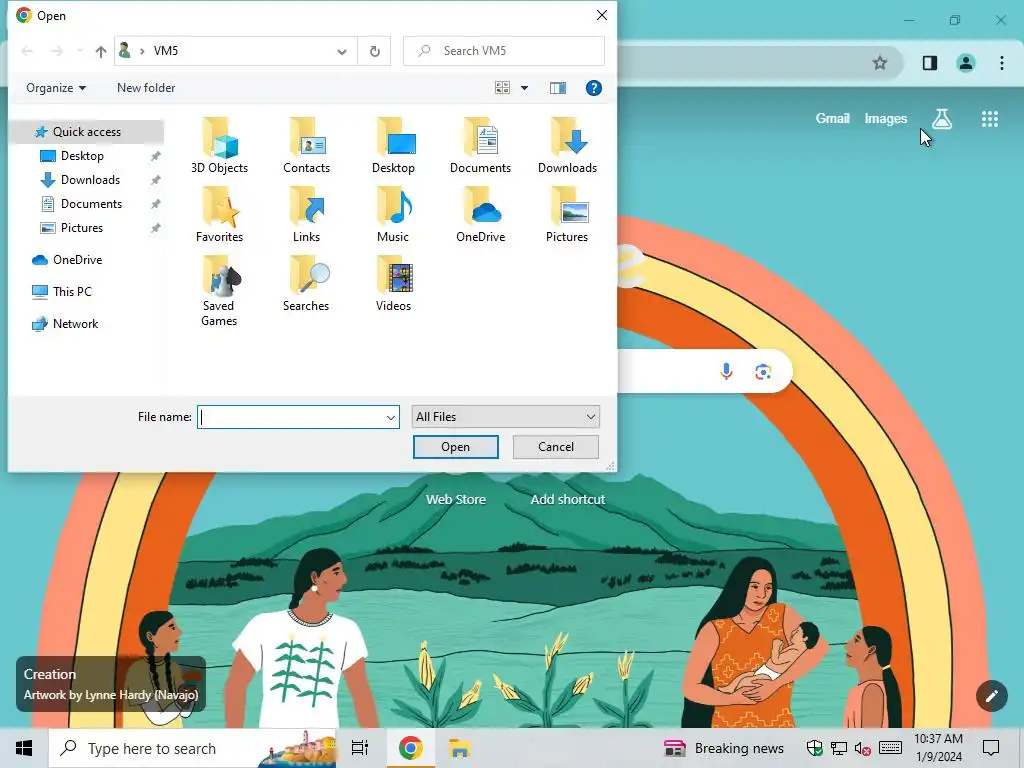Open Chrome profile avatar

965,63
